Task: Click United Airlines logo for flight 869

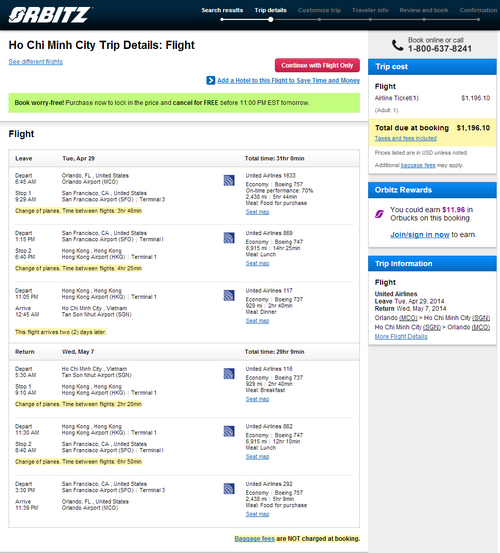Action: 229,238
